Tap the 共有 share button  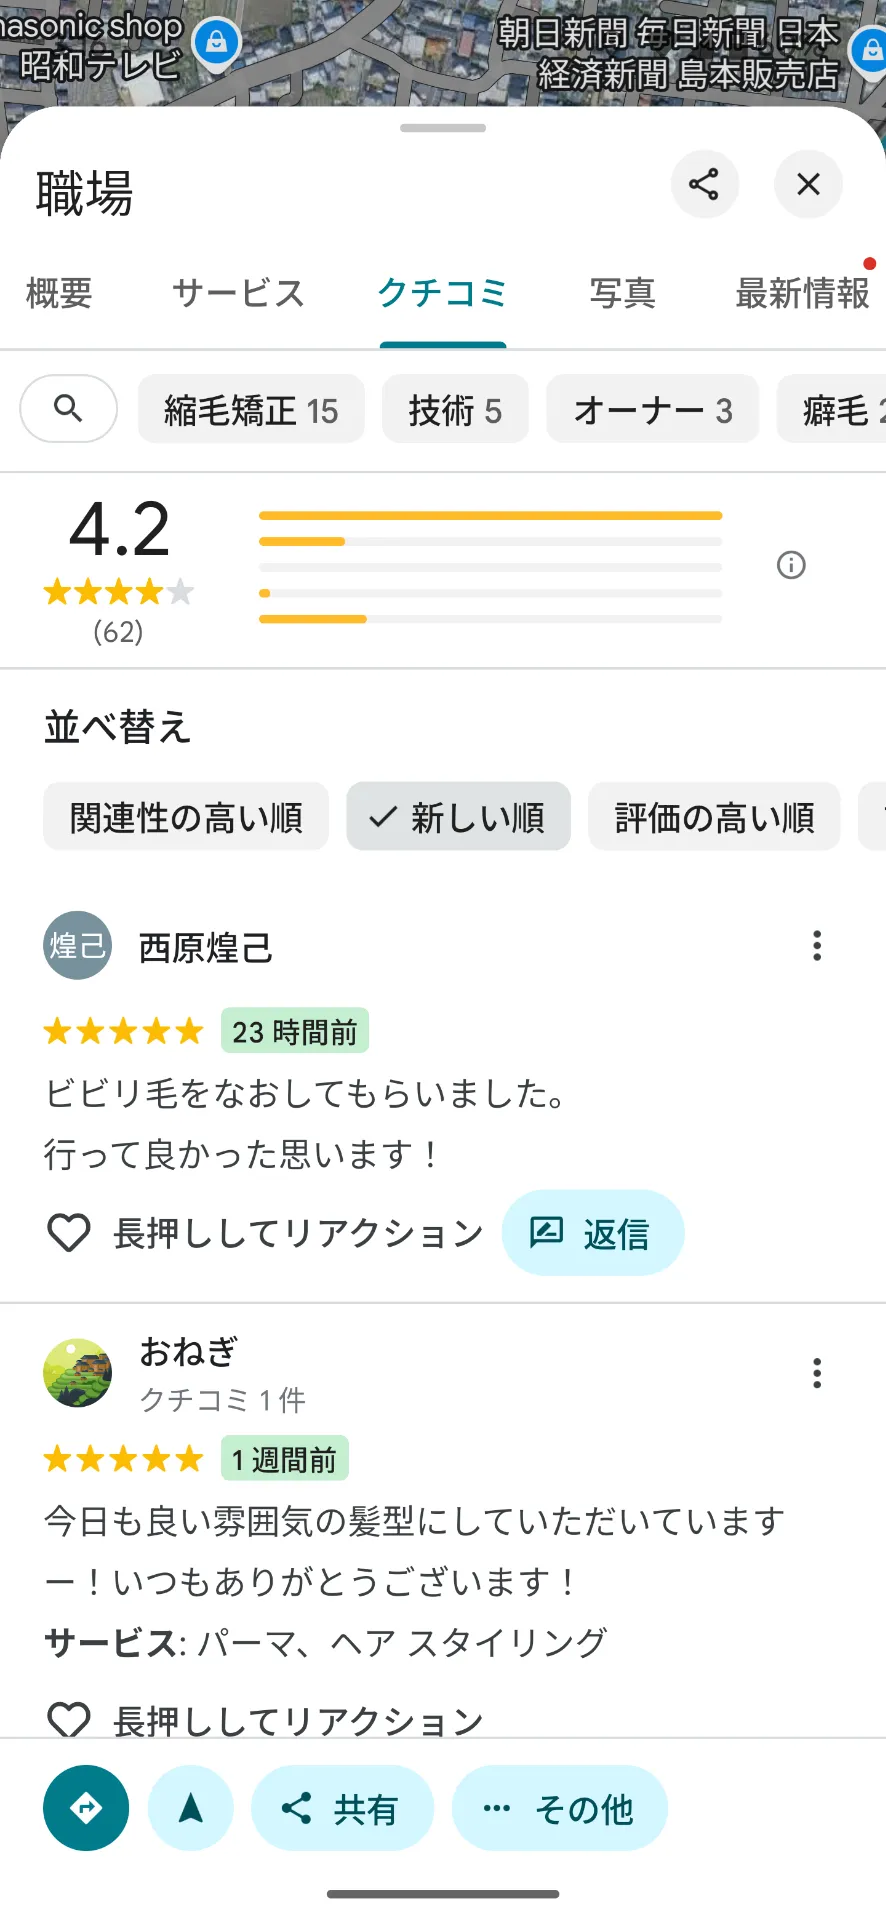[342, 1808]
